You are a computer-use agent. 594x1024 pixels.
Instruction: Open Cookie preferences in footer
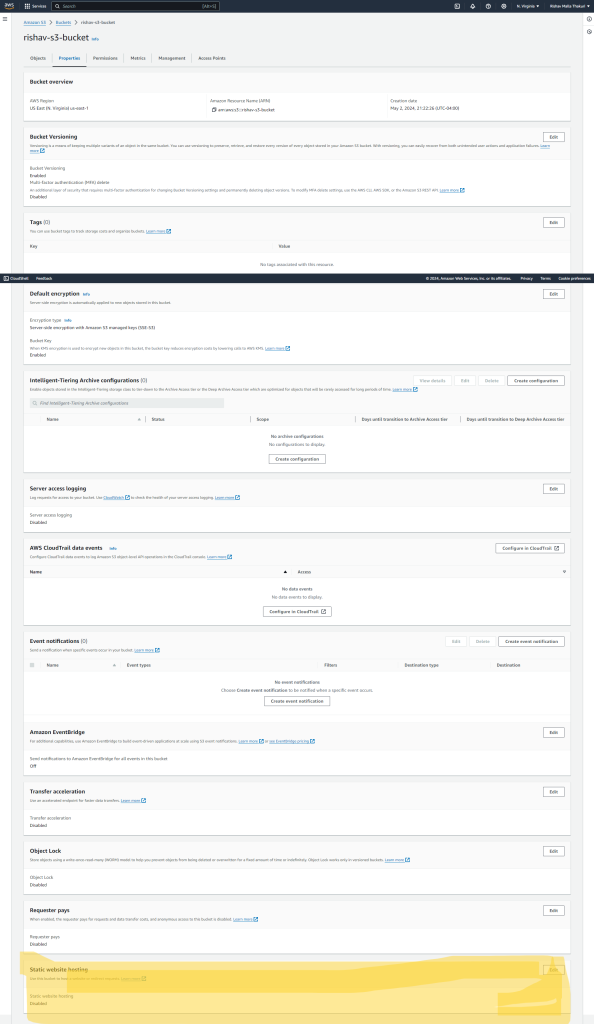(x=574, y=278)
